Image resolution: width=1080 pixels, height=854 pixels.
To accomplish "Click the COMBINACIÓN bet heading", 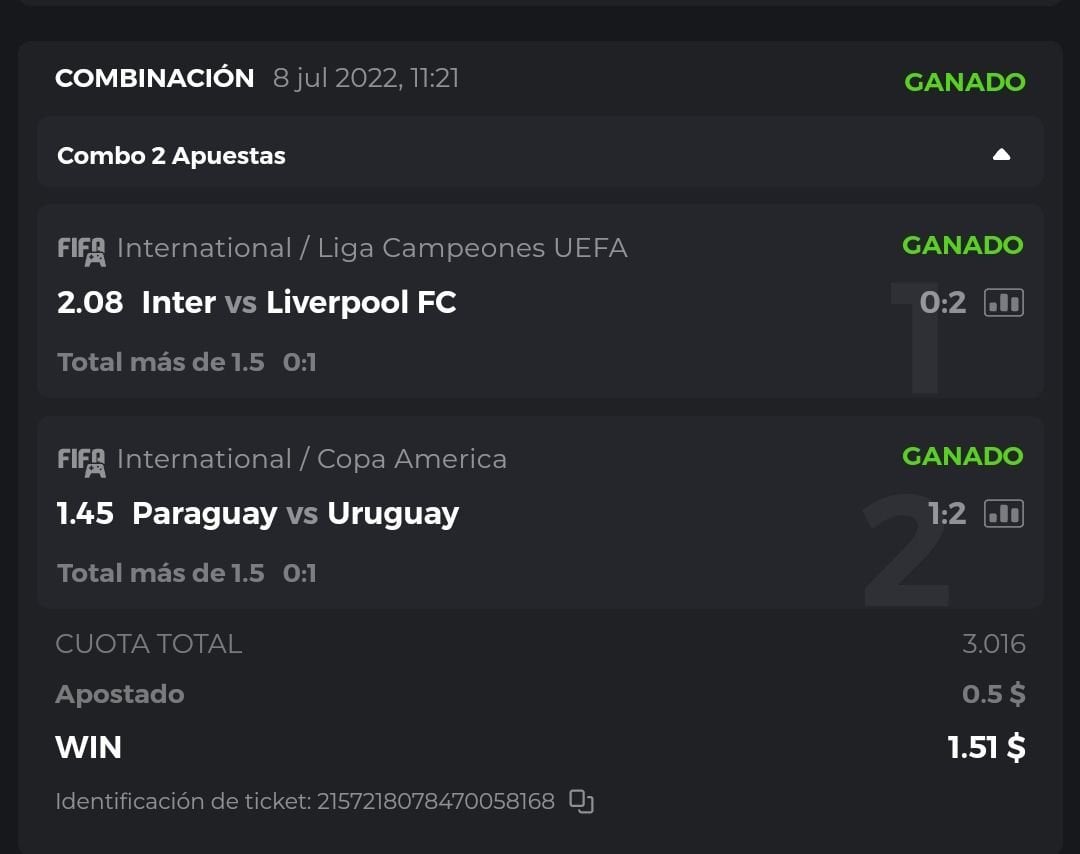I will point(154,79).
